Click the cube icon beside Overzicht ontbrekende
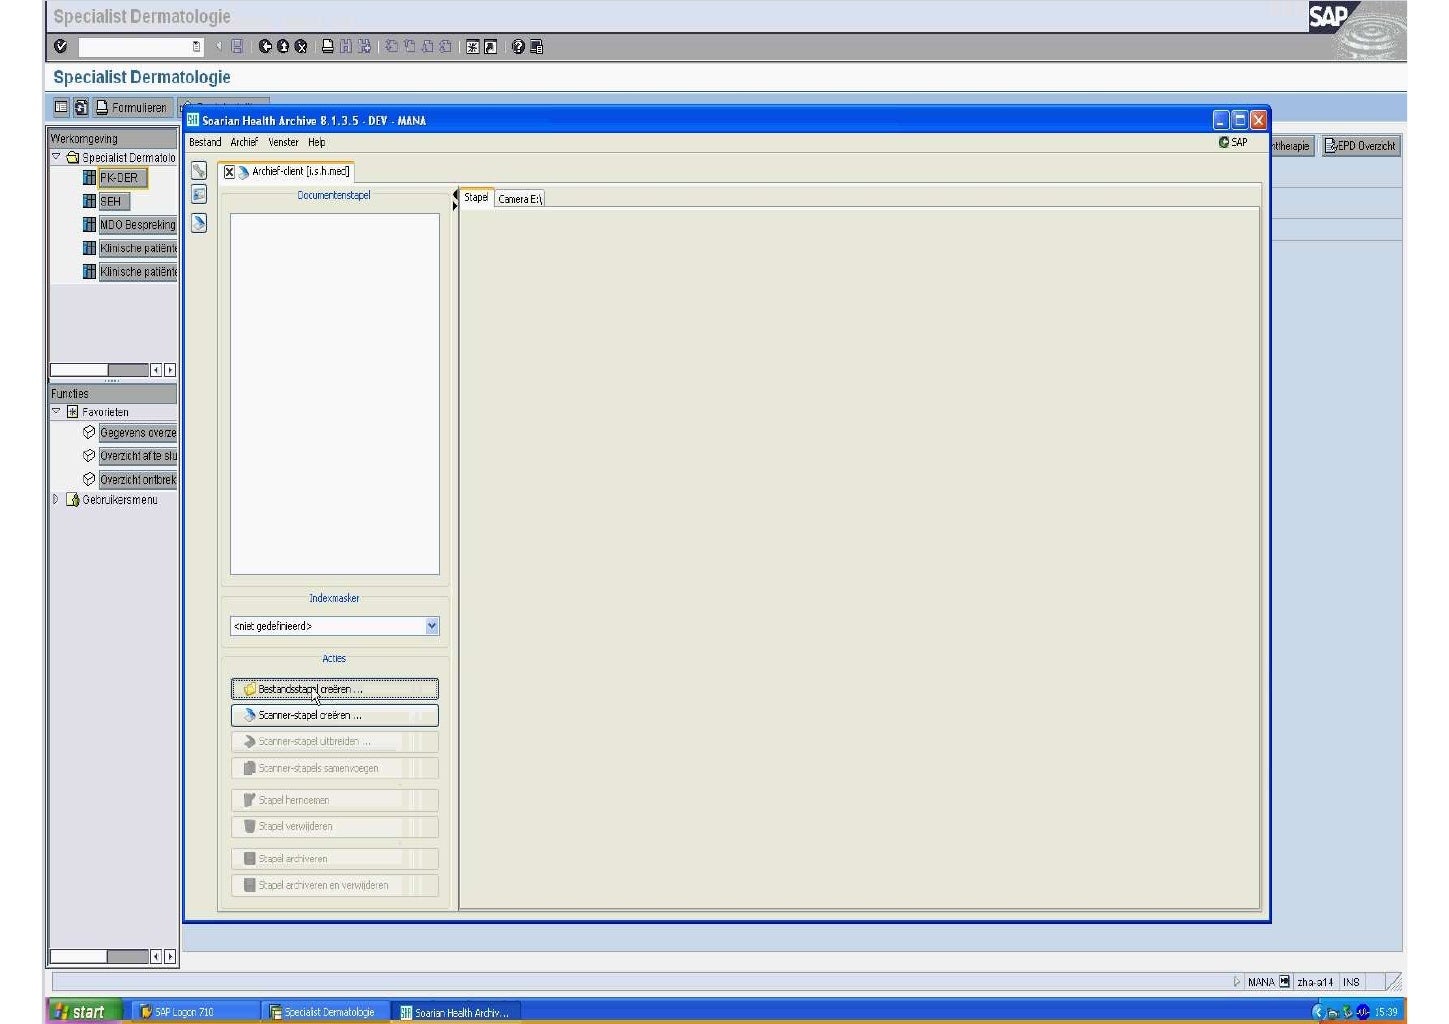Viewport: 1449px width, 1024px height. pyautogui.click(x=89, y=479)
